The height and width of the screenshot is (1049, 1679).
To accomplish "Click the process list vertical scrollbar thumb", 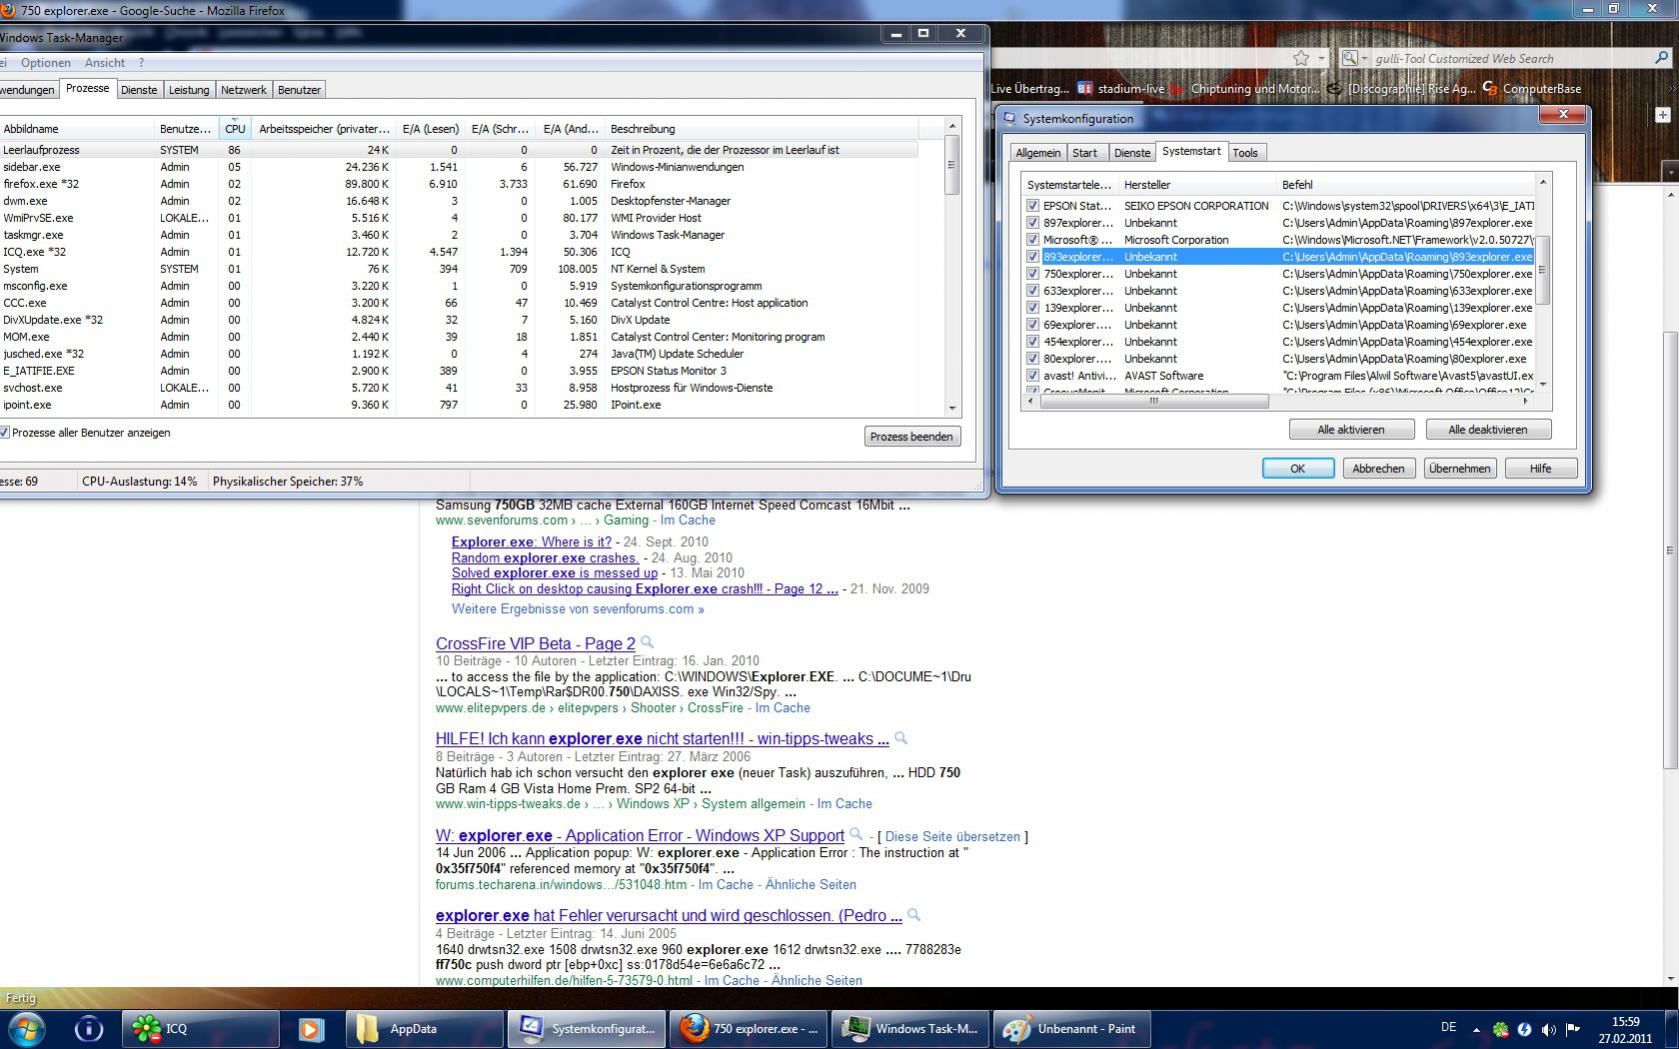I will click(x=952, y=166).
